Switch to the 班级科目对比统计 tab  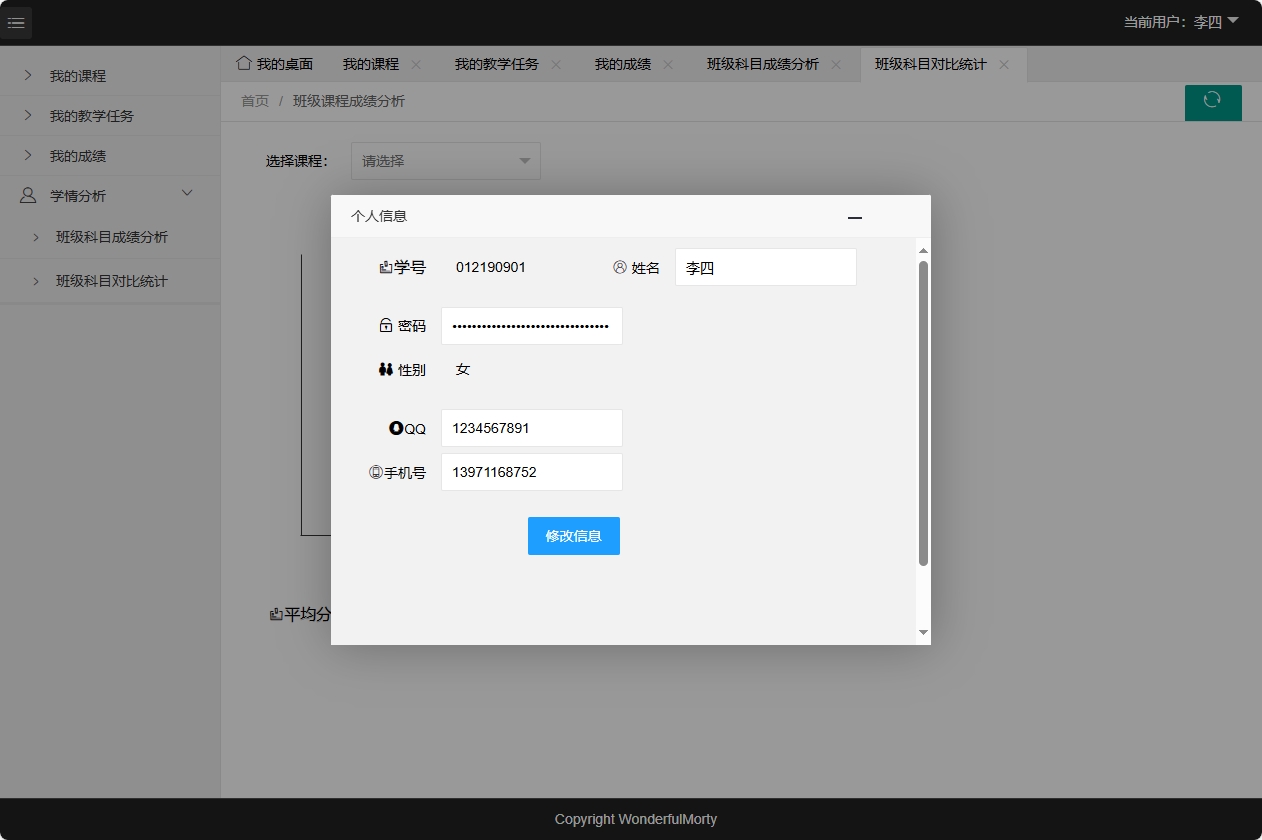[930, 63]
